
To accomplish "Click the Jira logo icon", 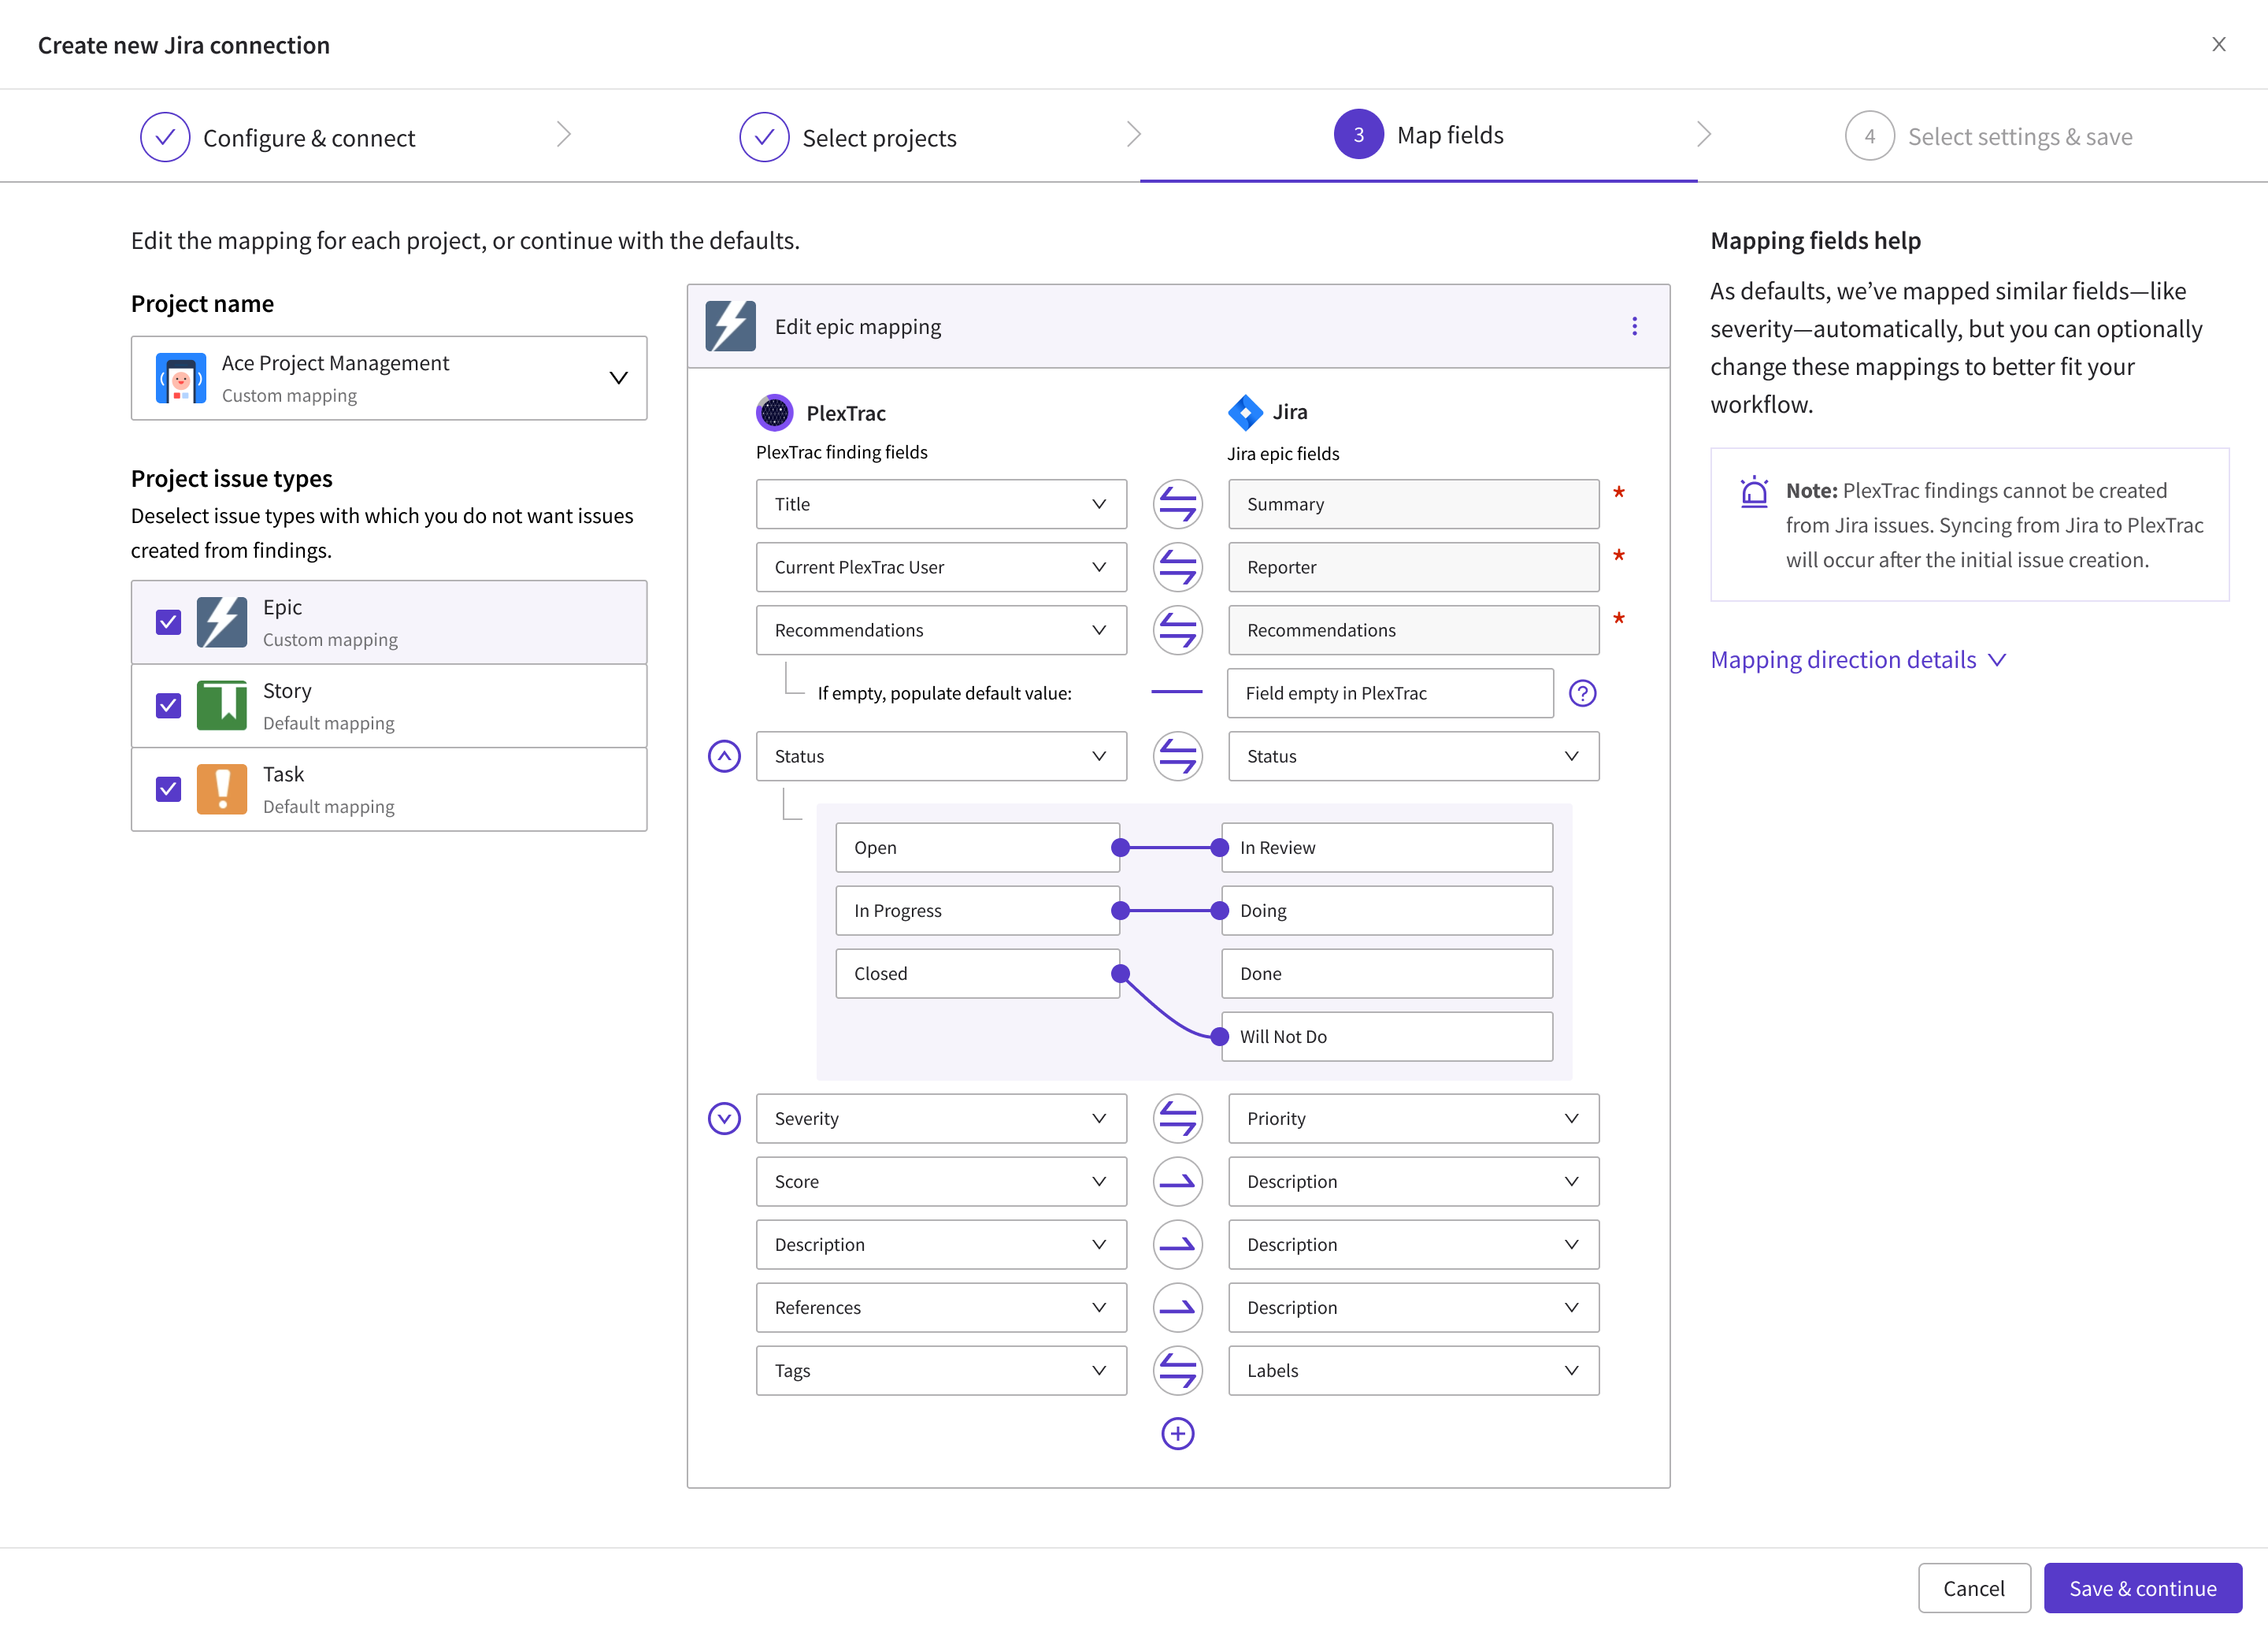I will point(1244,412).
